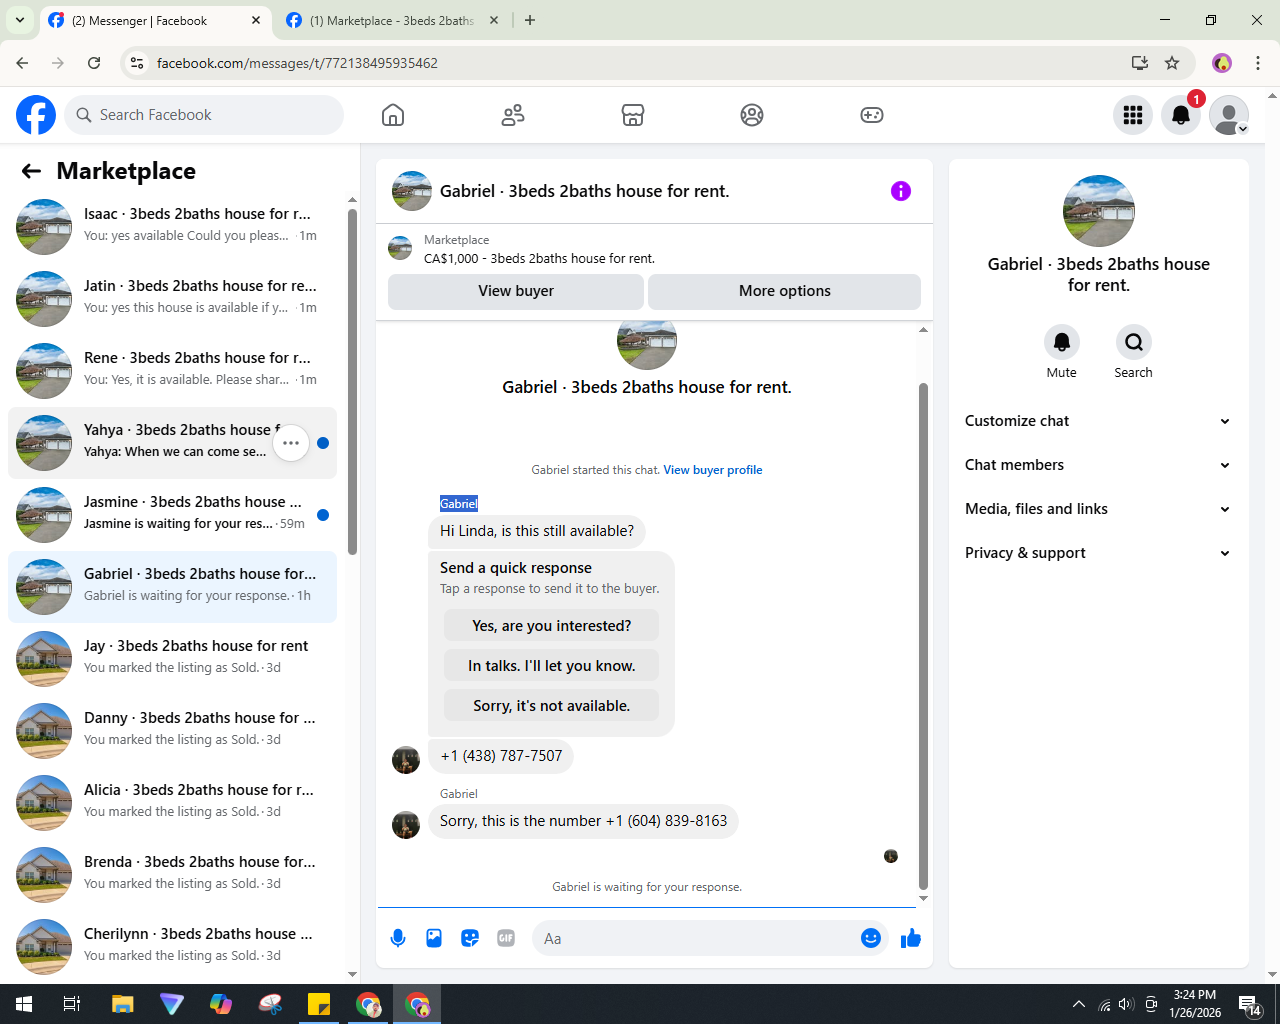Switch to the Marketplace 3beds 2baths tab
The image size is (1280, 1024).
click(392, 20)
